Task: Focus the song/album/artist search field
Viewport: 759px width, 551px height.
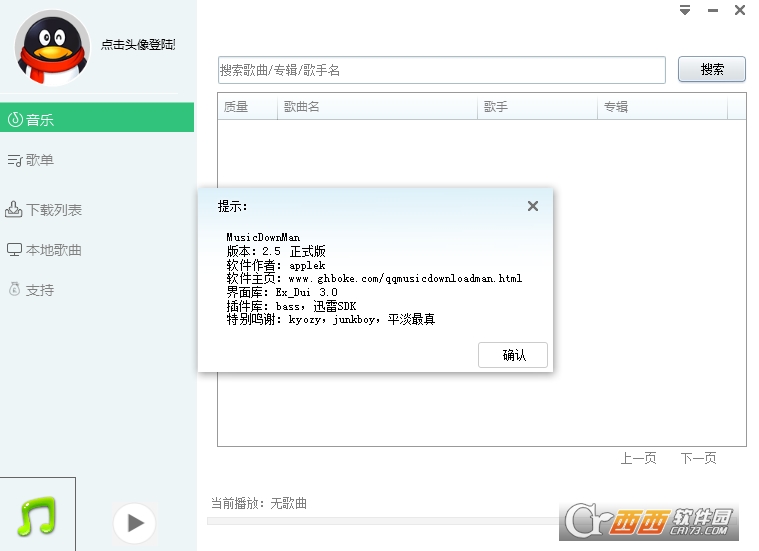Action: (441, 70)
